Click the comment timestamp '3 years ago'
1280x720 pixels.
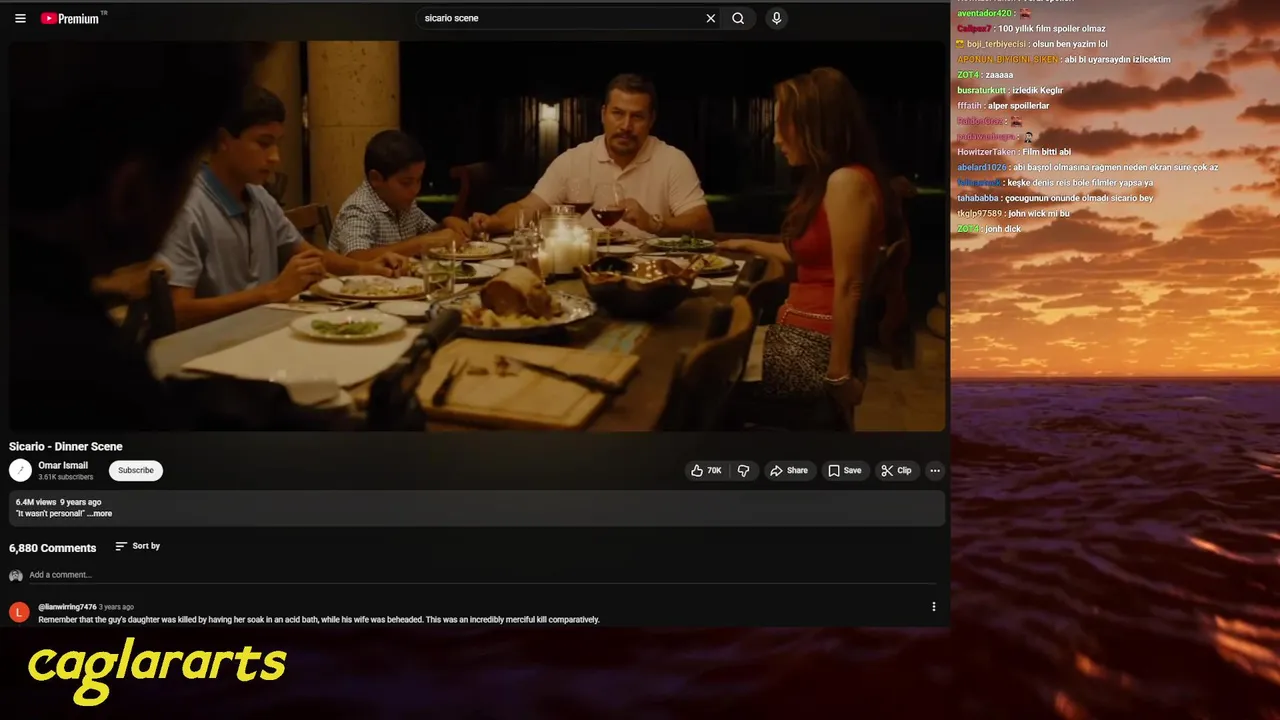[x=116, y=607]
